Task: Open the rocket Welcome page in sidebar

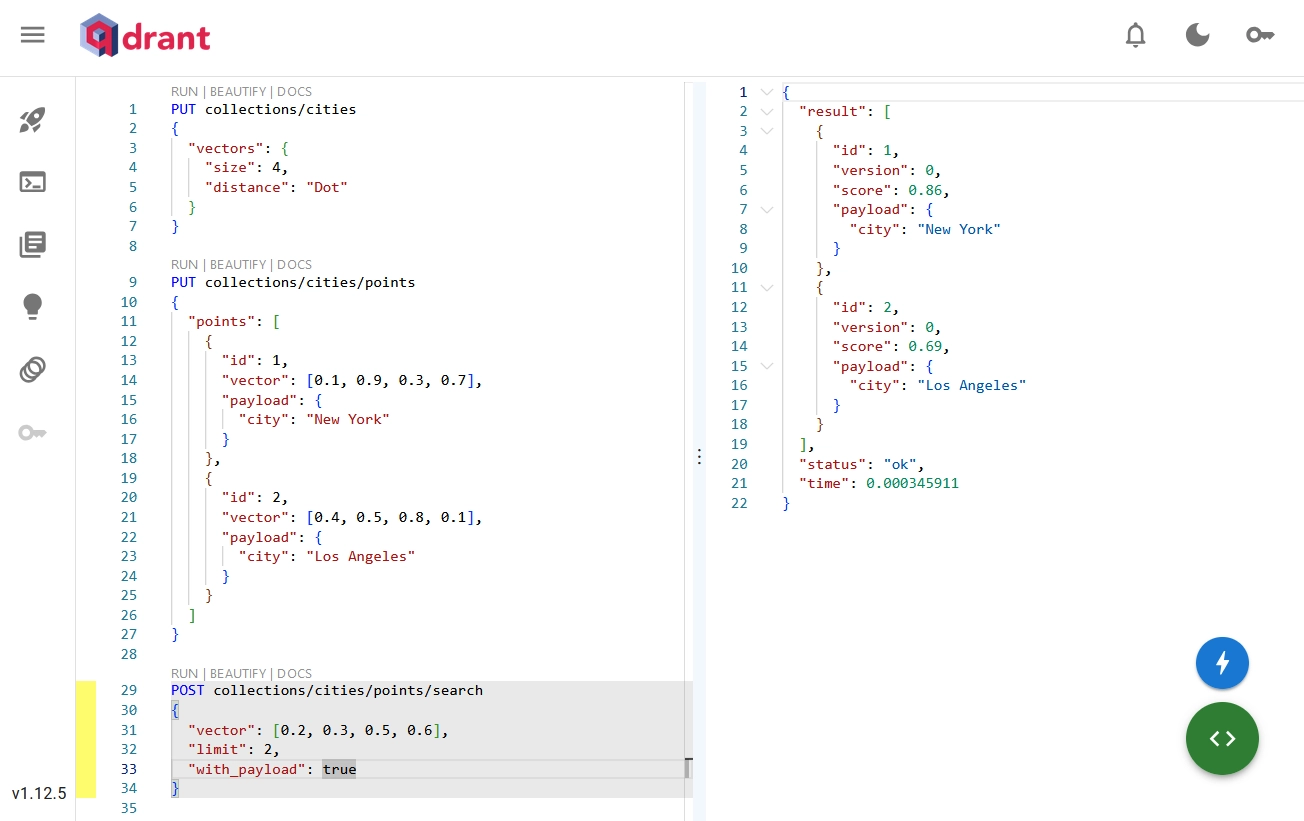Action: [33, 121]
